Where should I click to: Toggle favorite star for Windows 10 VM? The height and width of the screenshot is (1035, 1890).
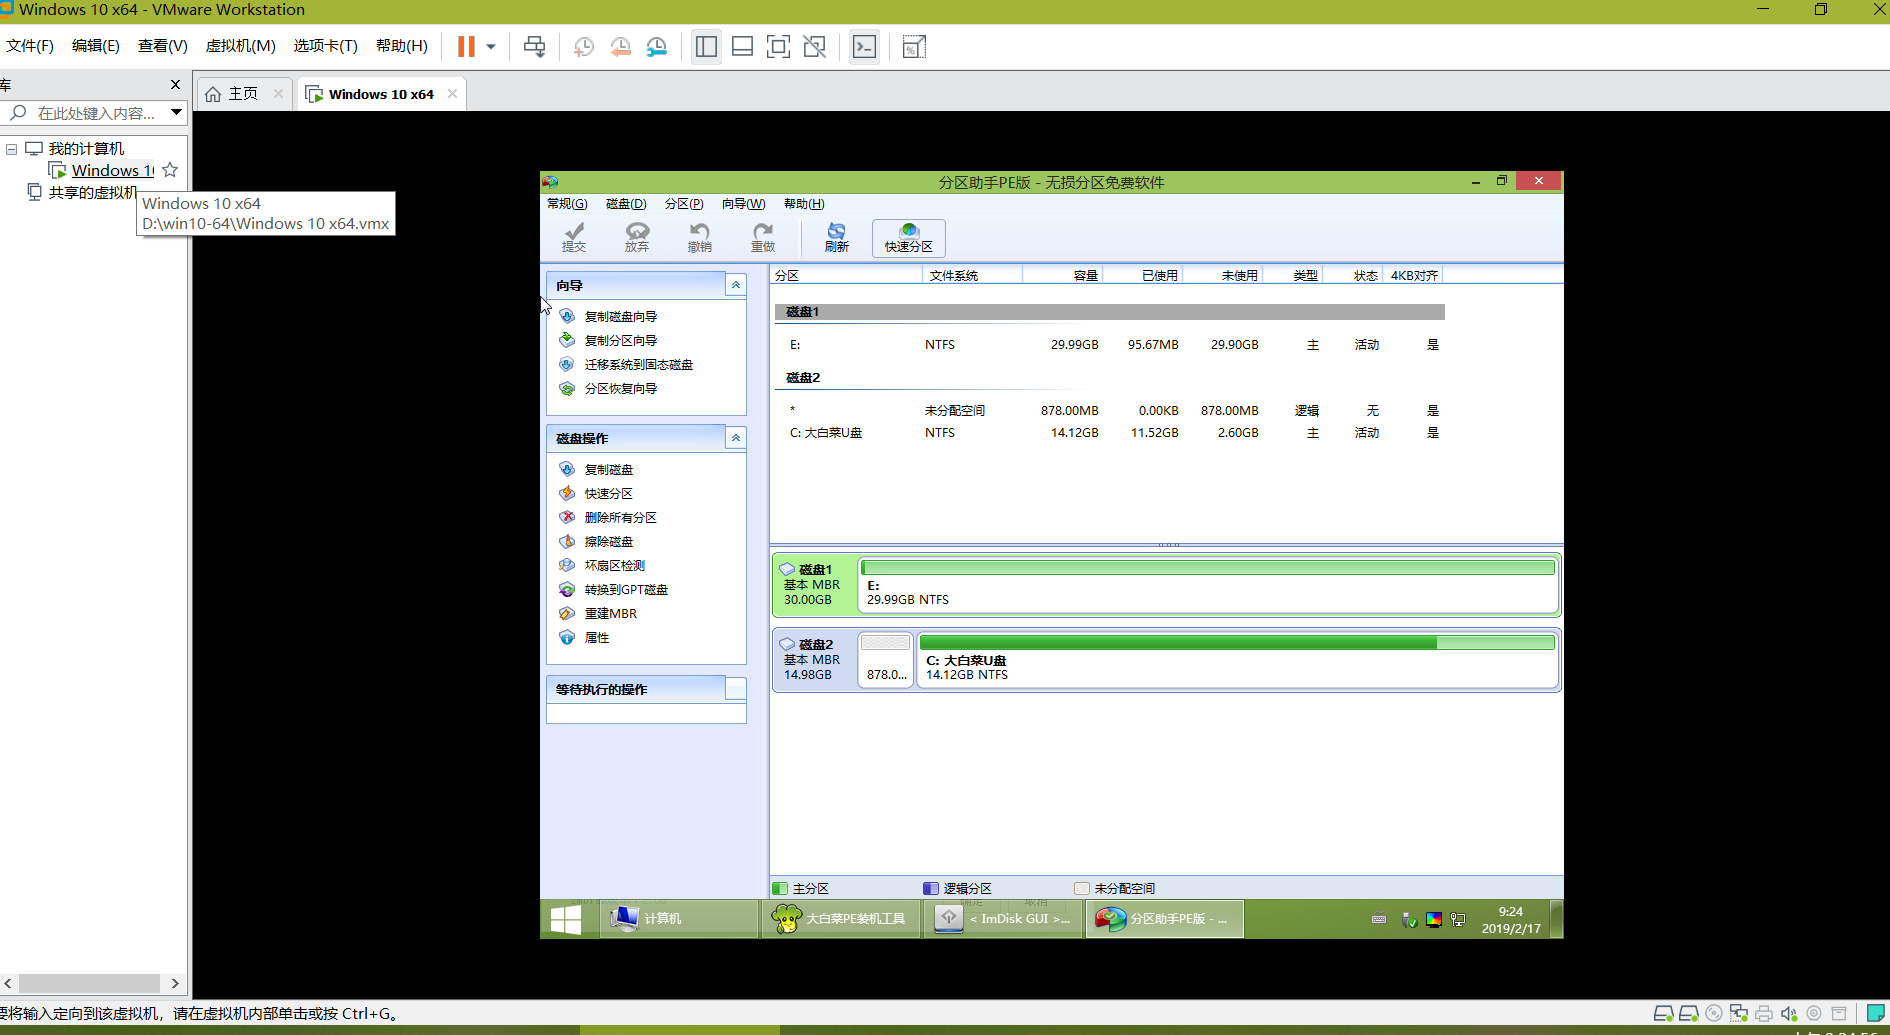170,170
